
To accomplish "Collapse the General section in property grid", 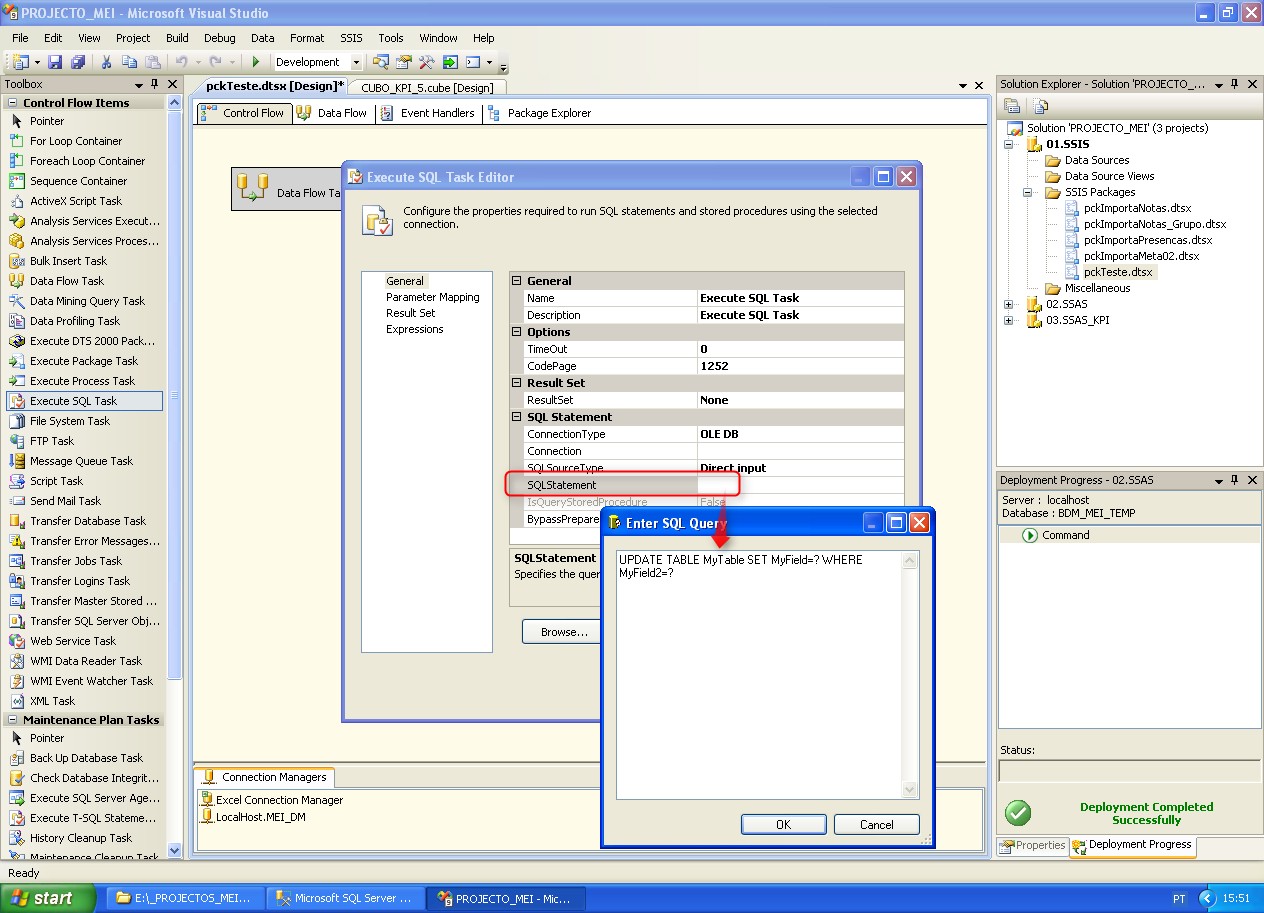I will 517,281.
